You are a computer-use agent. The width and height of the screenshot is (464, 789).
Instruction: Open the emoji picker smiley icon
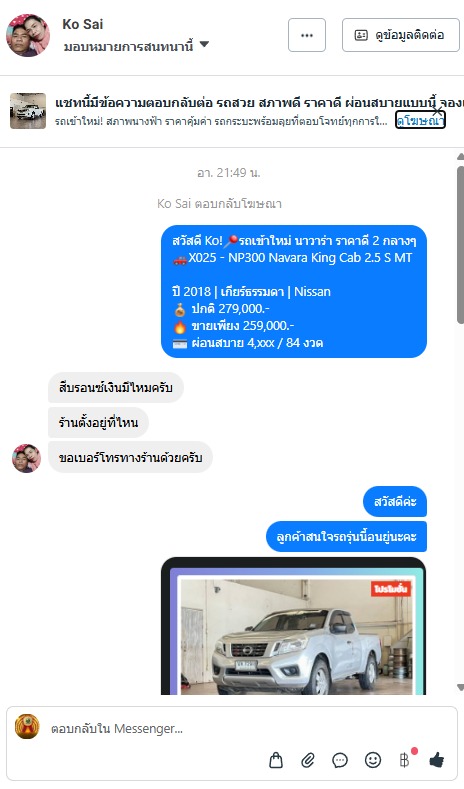pyautogui.click(x=373, y=760)
